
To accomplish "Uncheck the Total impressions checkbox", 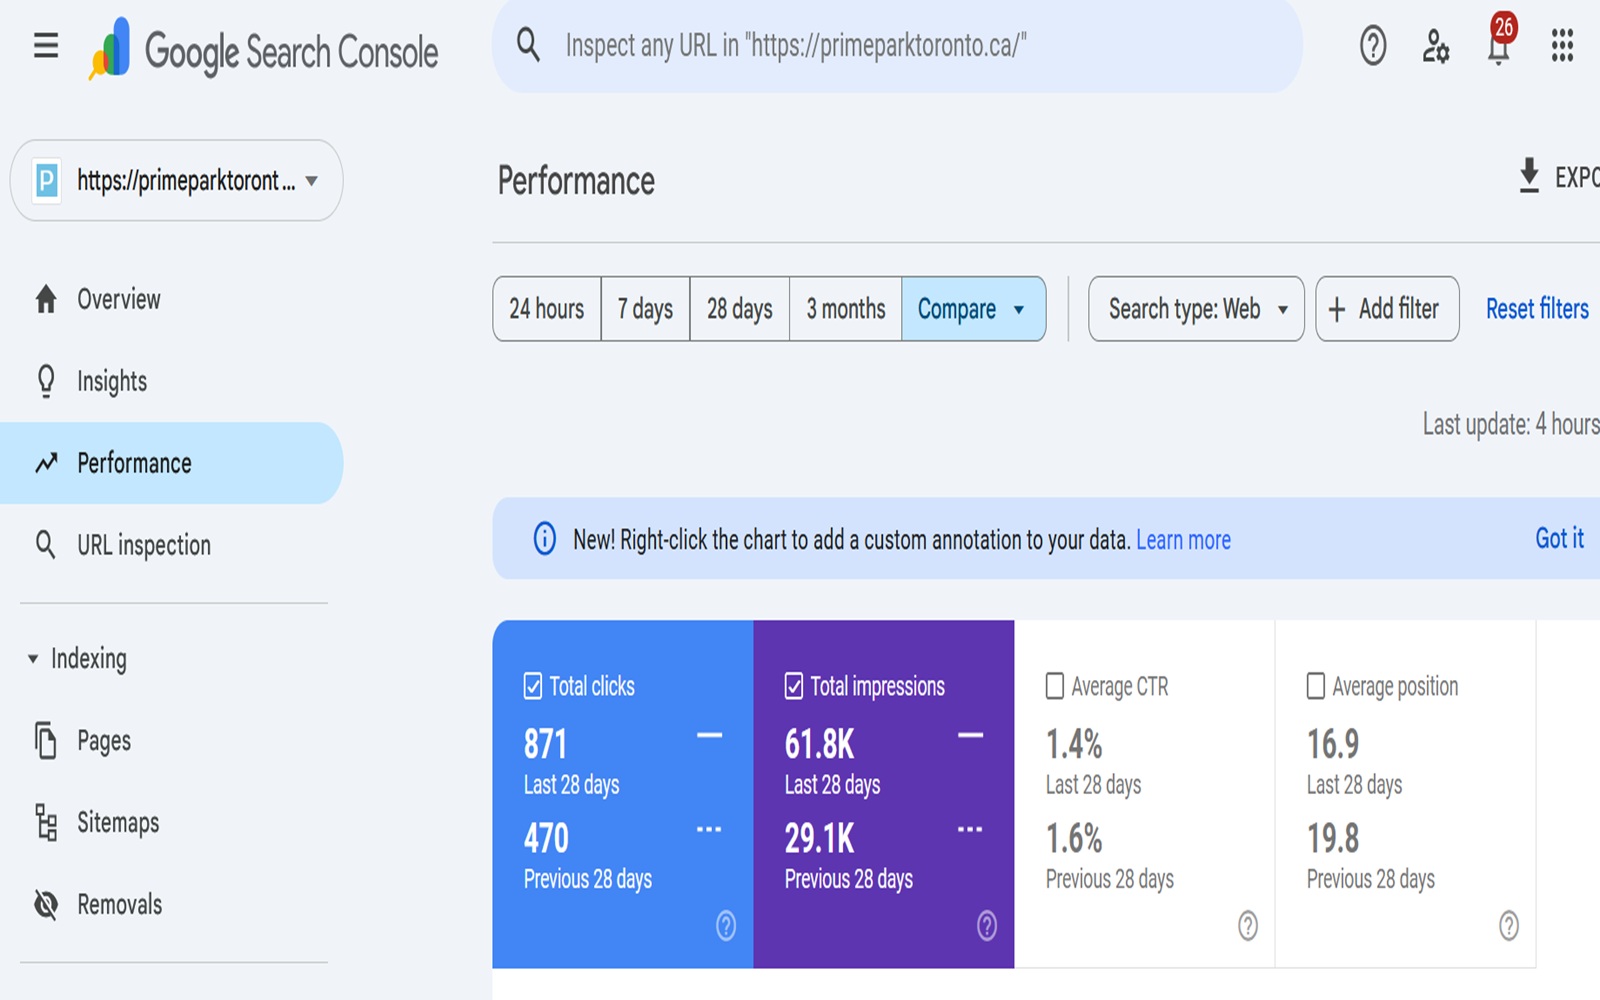I will pyautogui.click(x=795, y=686).
